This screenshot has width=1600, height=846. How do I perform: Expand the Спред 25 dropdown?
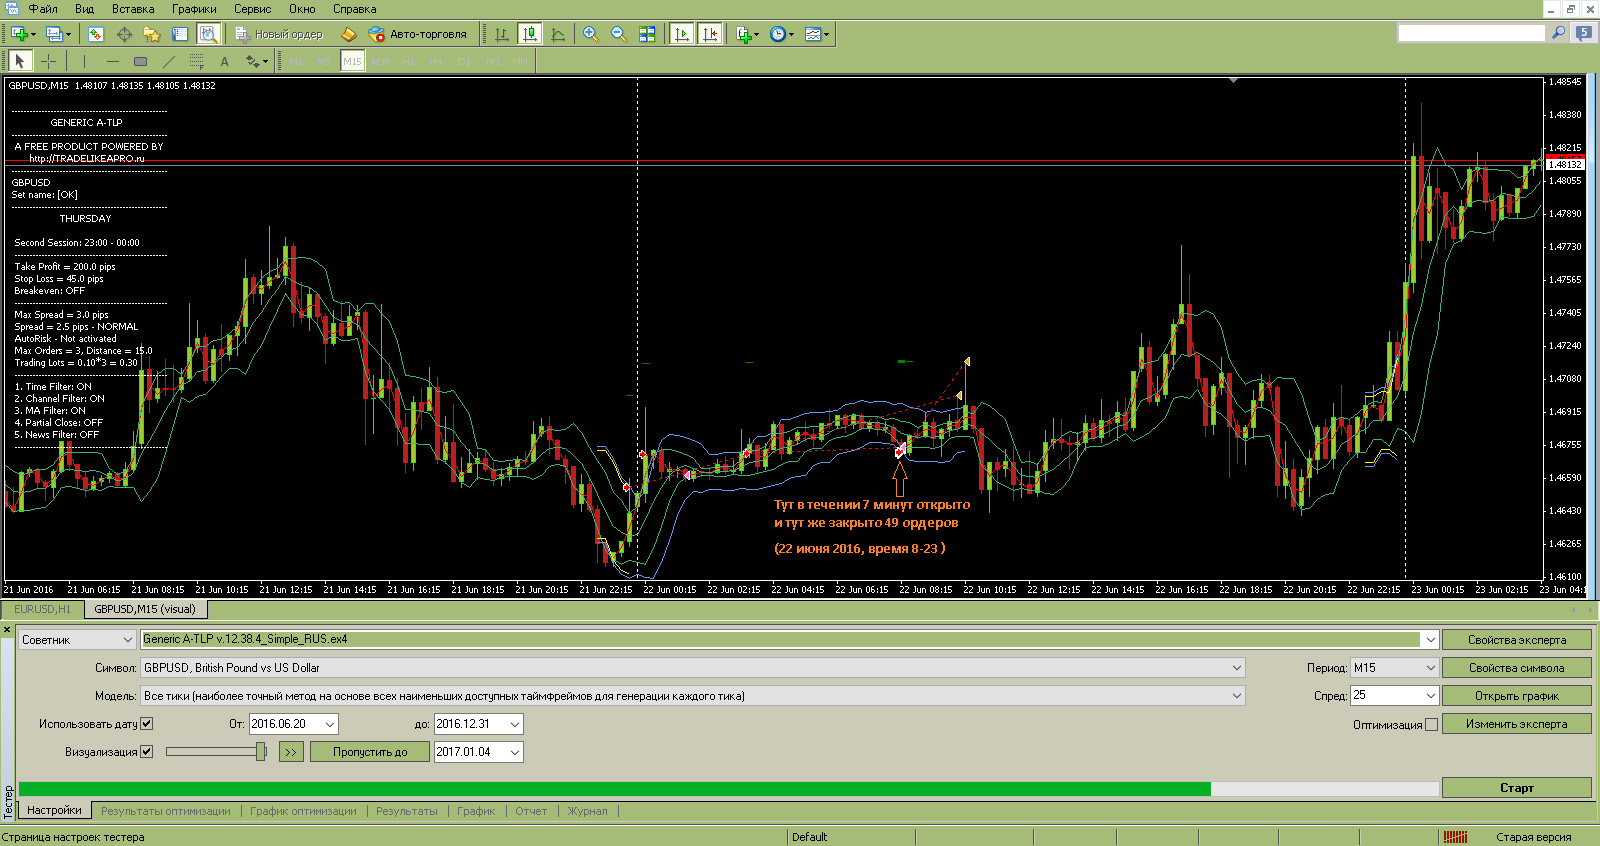(1430, 696)
